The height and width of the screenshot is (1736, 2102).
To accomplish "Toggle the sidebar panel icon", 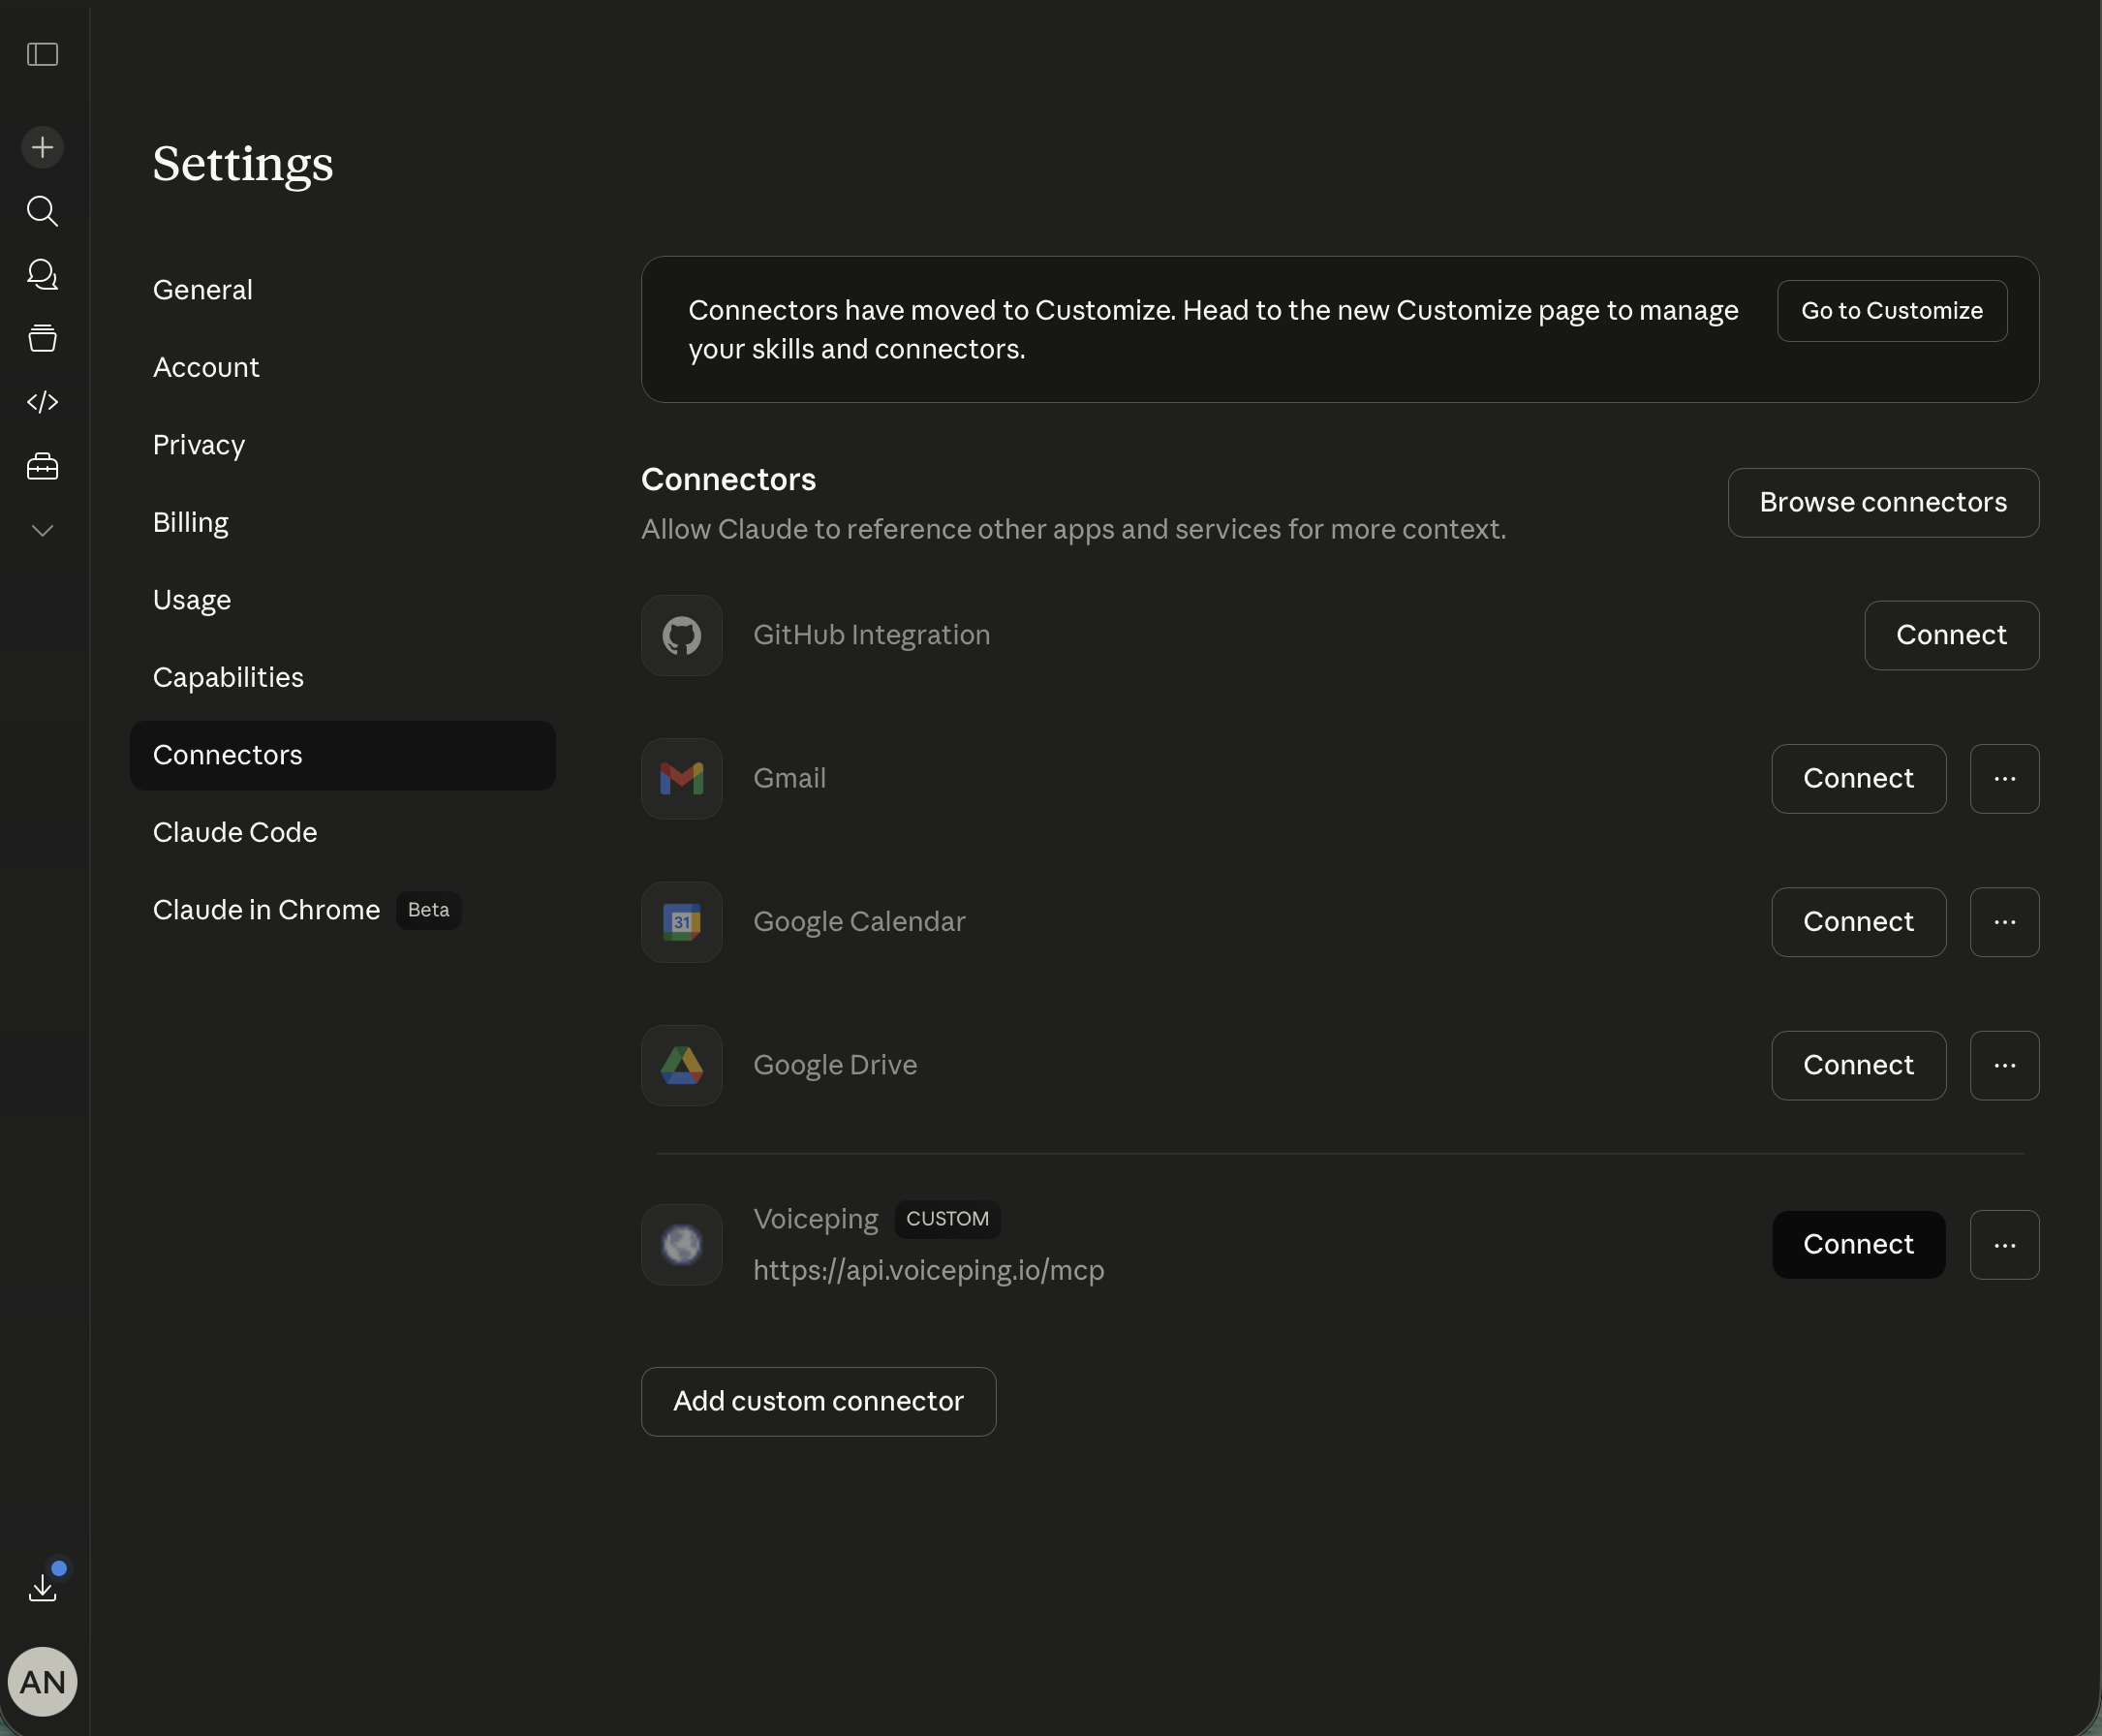I will pos(42,54).
